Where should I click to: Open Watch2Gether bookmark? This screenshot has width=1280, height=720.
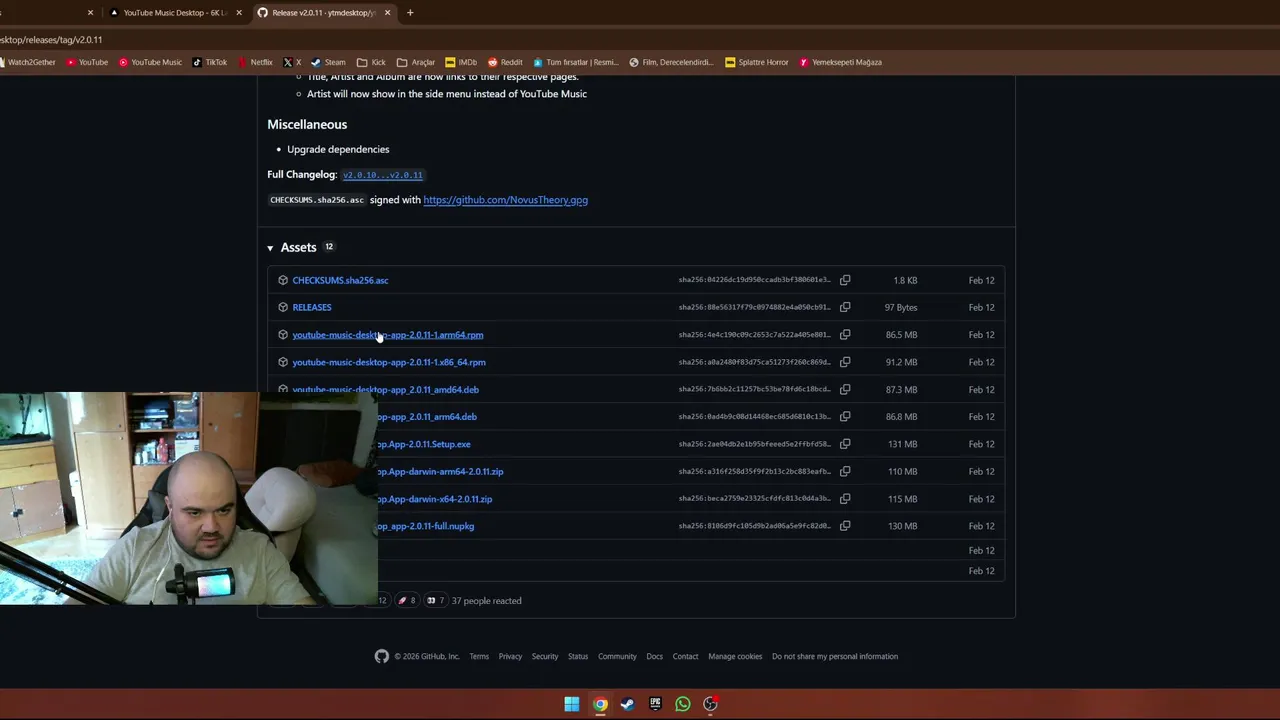[27, 62]
